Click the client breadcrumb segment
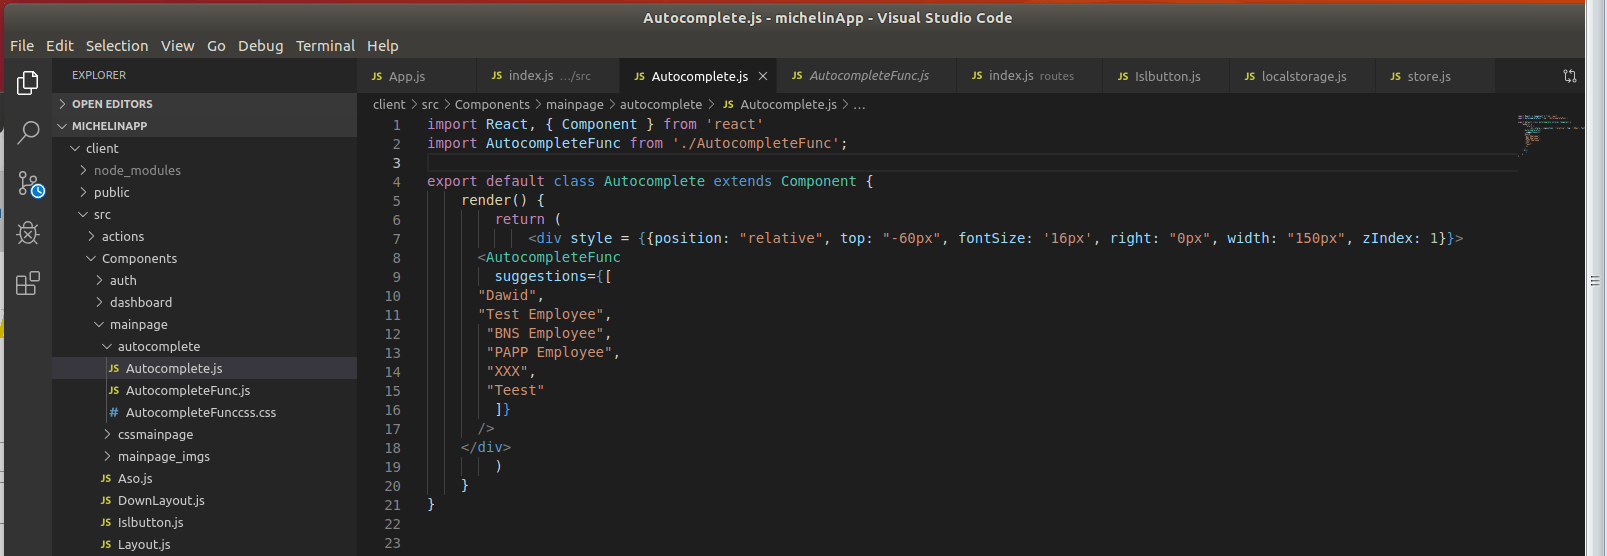The width and height of the screenshot is (1607, 556). [389, 105]
